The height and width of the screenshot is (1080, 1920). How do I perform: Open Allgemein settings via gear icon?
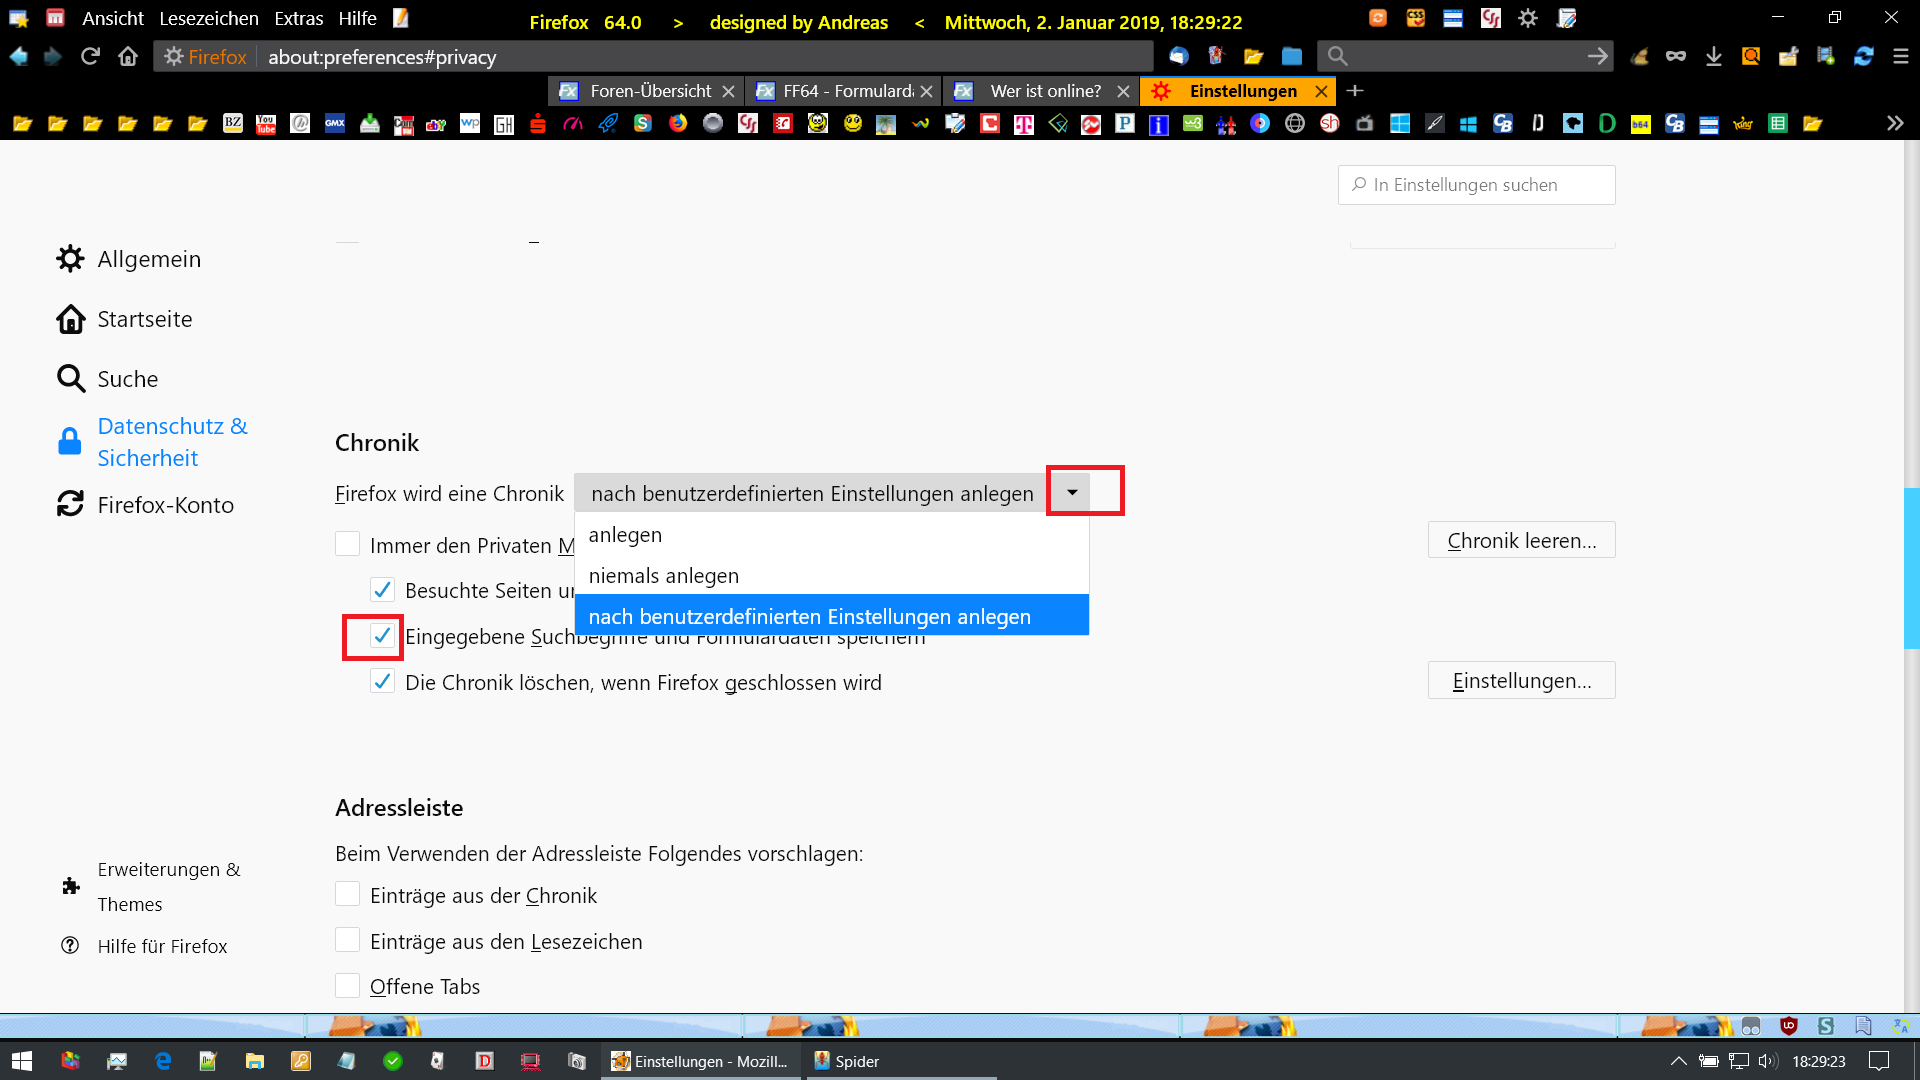pos(70,259)
